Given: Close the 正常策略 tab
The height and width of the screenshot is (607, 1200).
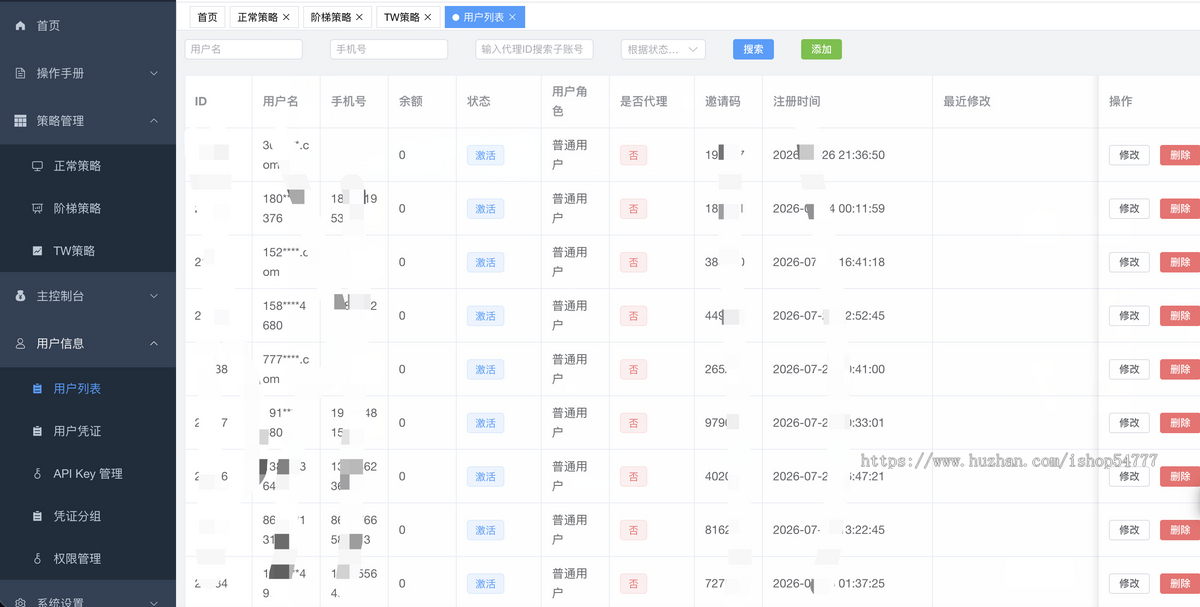Looking at the screenshot, I should point(286,17).
